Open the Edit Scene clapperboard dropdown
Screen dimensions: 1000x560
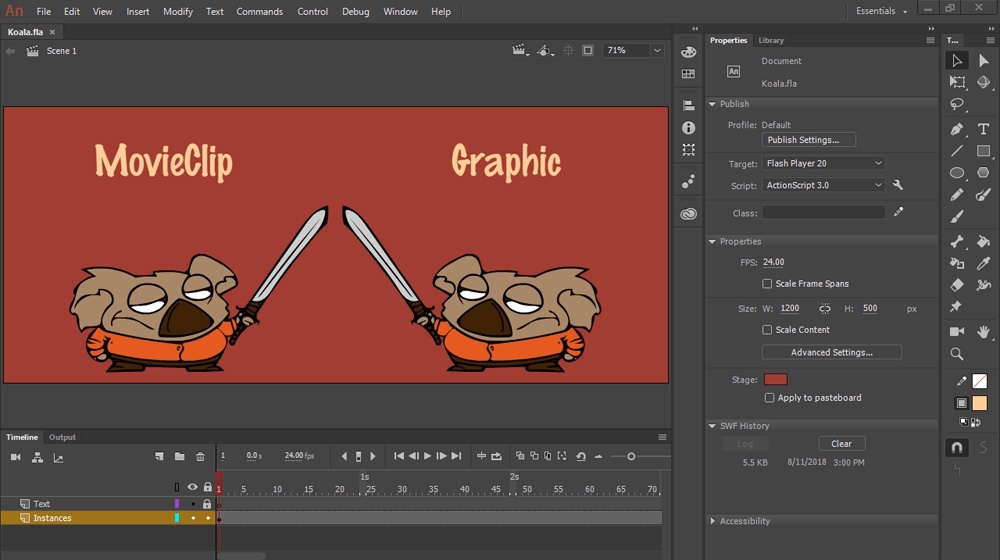click(520, 50)
